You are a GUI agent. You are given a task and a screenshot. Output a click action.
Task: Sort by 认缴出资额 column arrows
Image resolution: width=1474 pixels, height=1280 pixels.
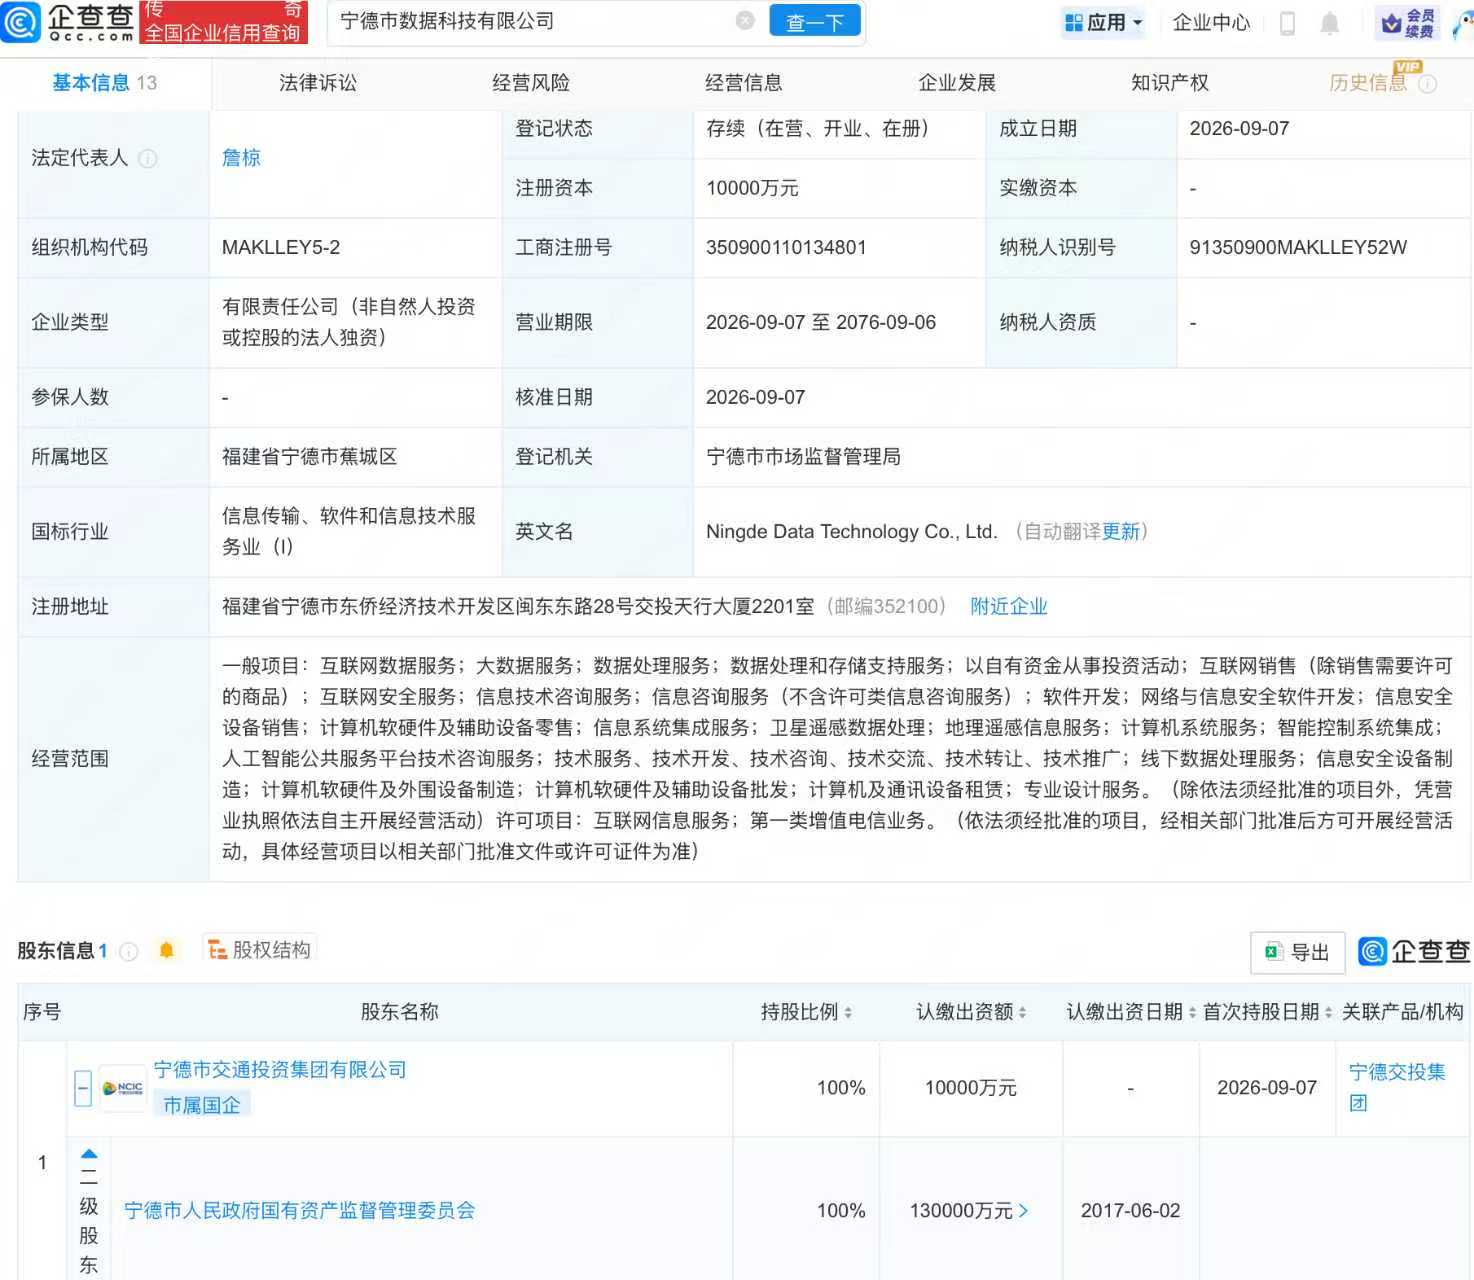(1022, 1013)
